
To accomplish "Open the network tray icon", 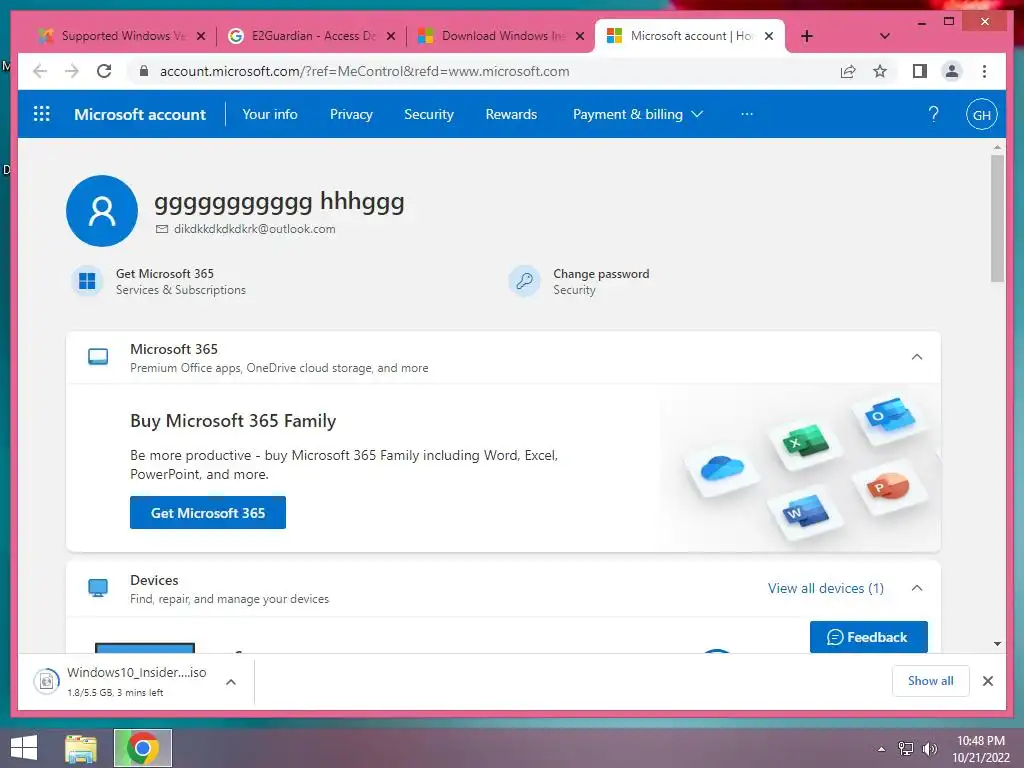I will pyautogui.click(x=906, y=749).
